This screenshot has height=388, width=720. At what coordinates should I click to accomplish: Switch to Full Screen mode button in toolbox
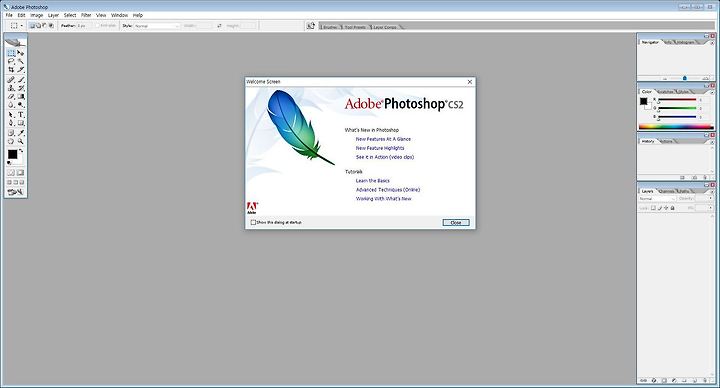pos(22,182)
